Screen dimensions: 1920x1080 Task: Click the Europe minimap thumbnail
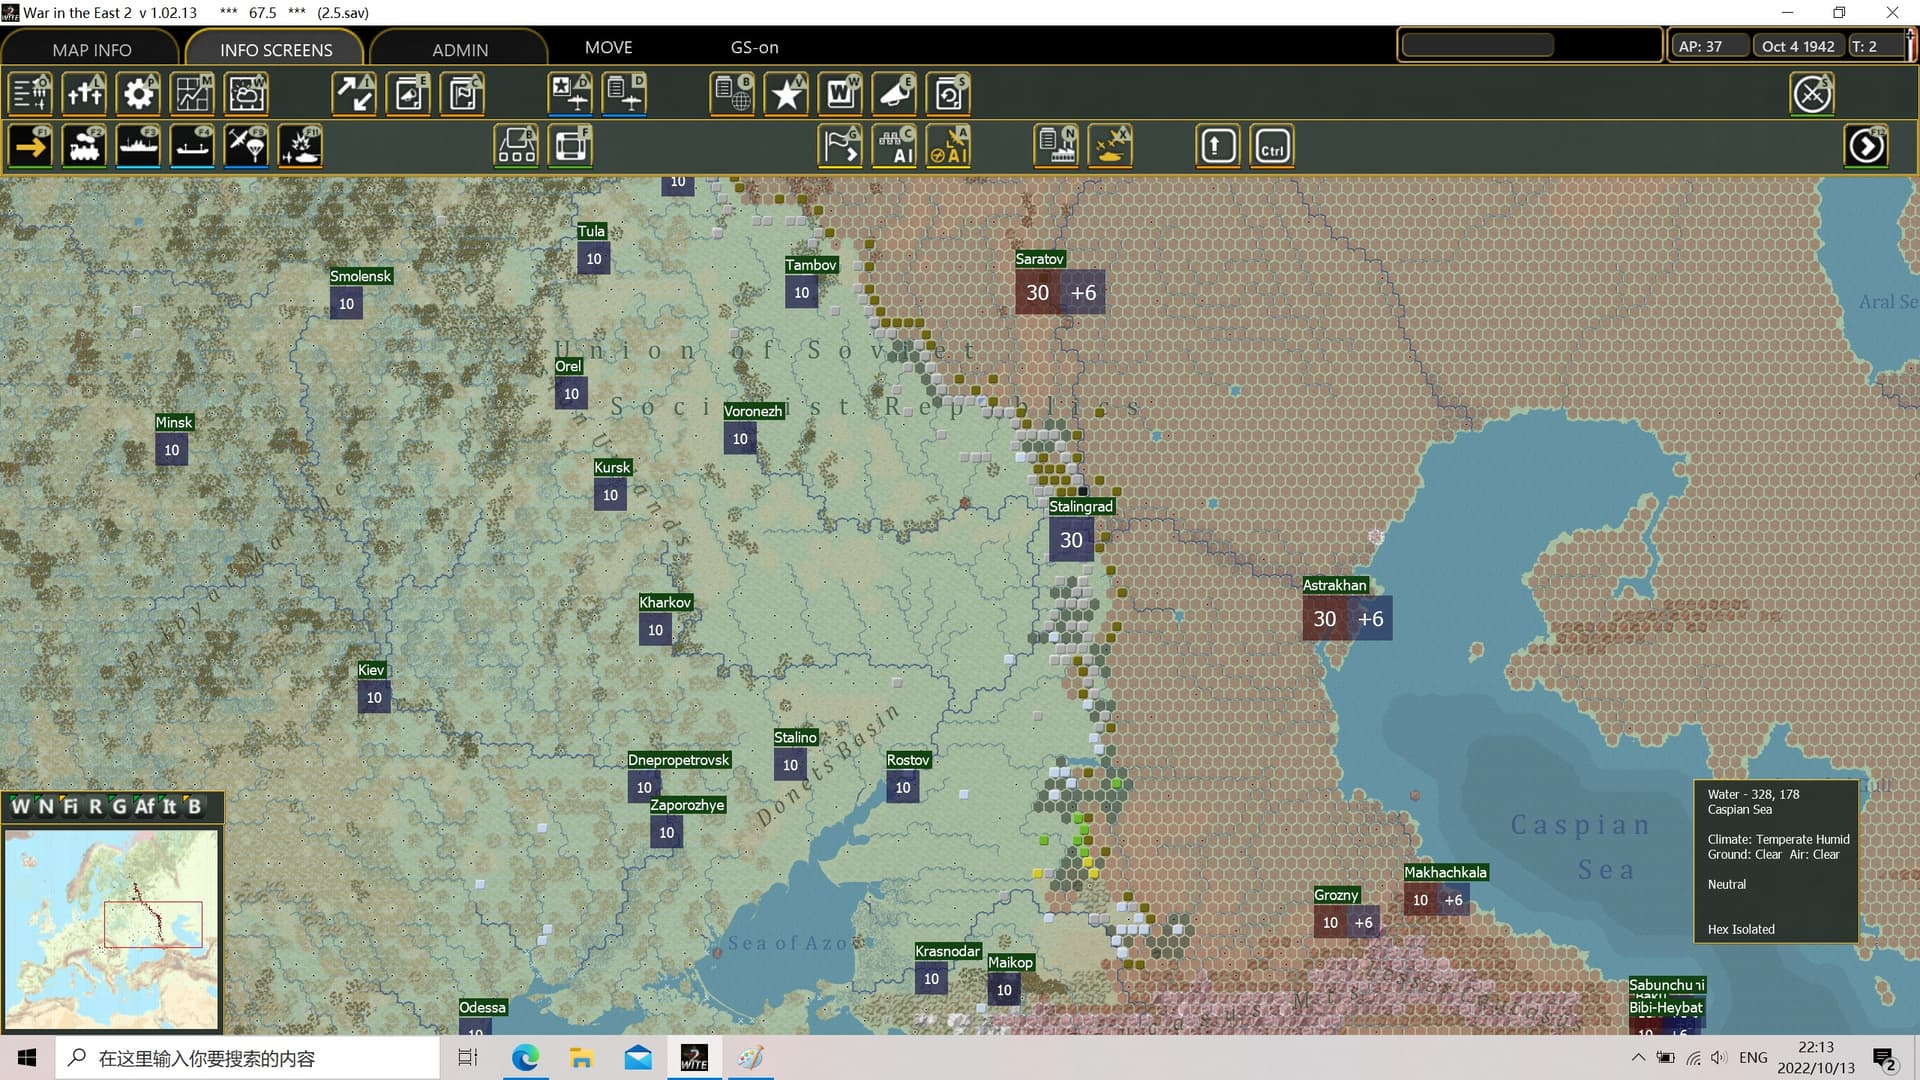pos(111,929)
